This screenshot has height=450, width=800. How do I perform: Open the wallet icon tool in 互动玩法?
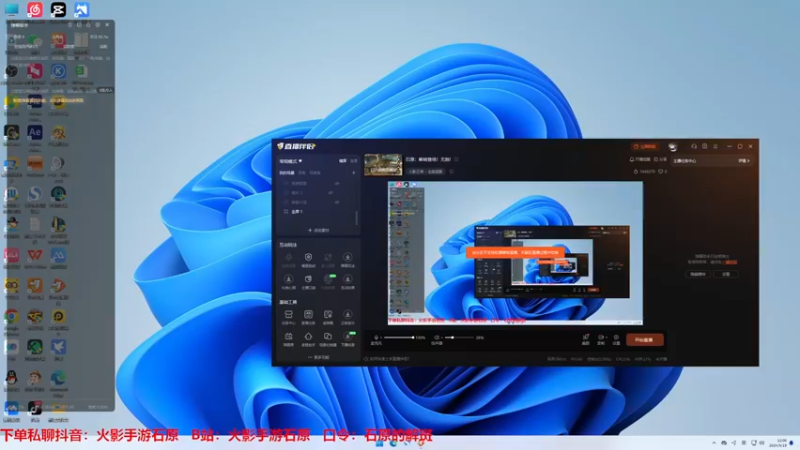point(308,281)
